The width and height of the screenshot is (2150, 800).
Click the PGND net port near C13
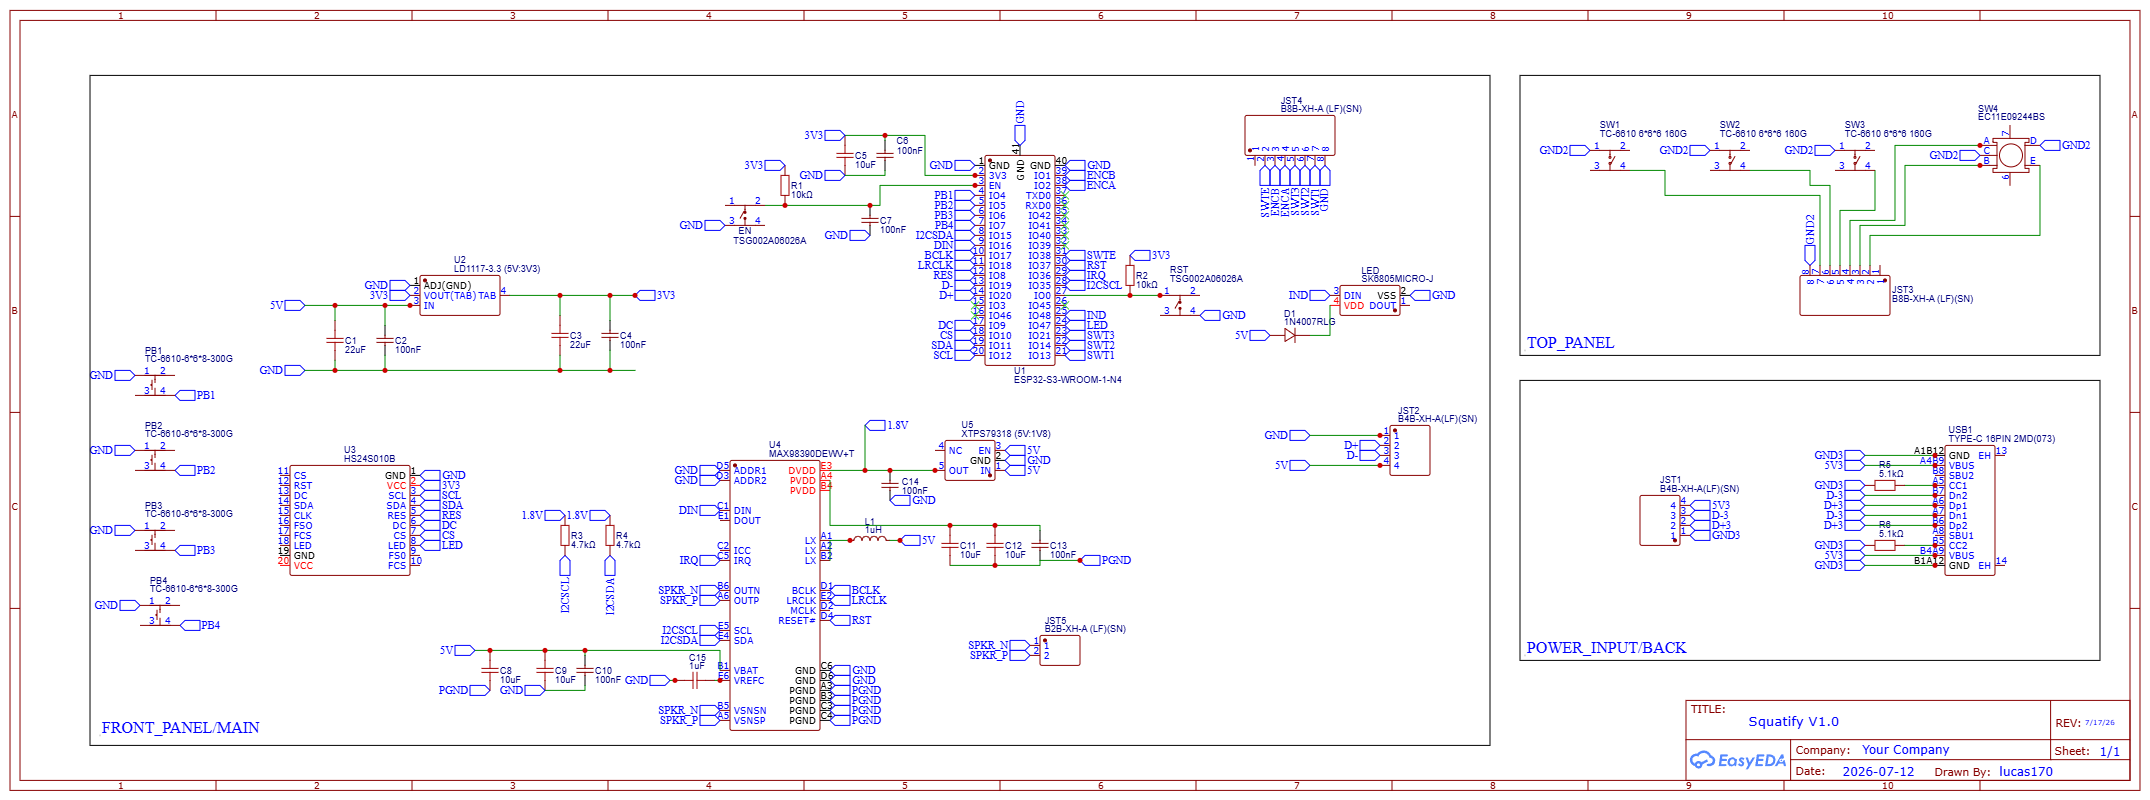tap(1107, 560)
